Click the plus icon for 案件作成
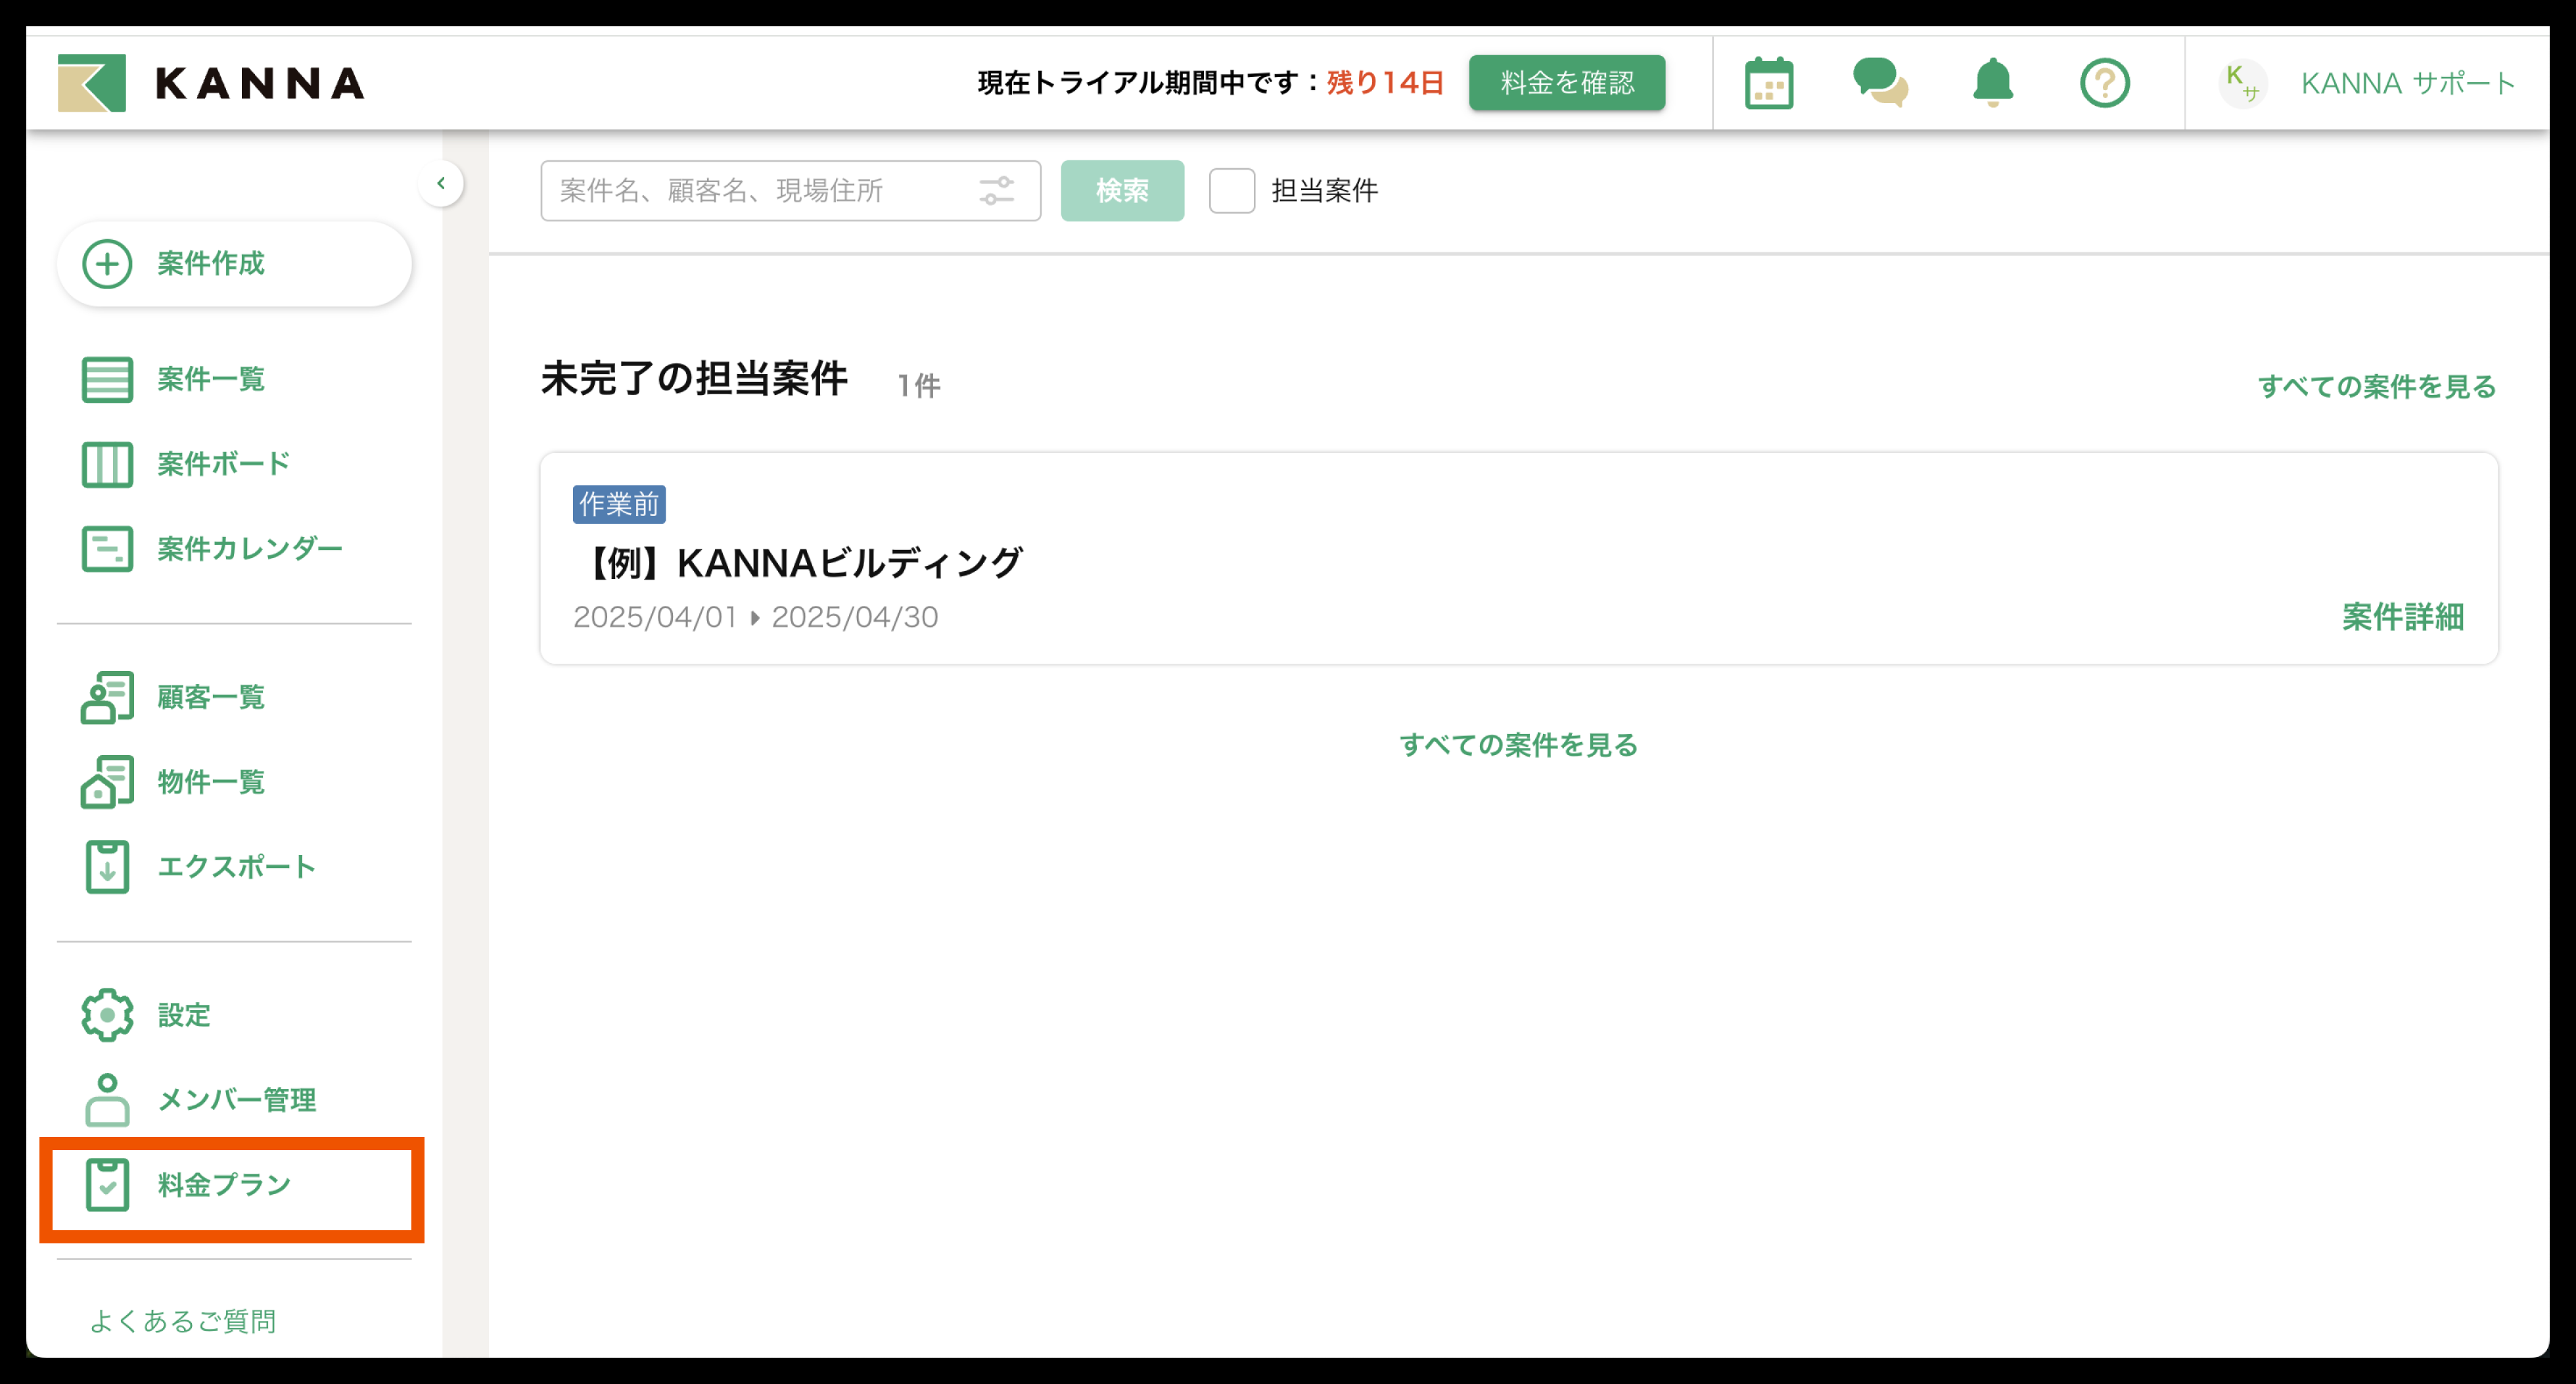This screenshot has width=2576, height=1384. (107, 264)
